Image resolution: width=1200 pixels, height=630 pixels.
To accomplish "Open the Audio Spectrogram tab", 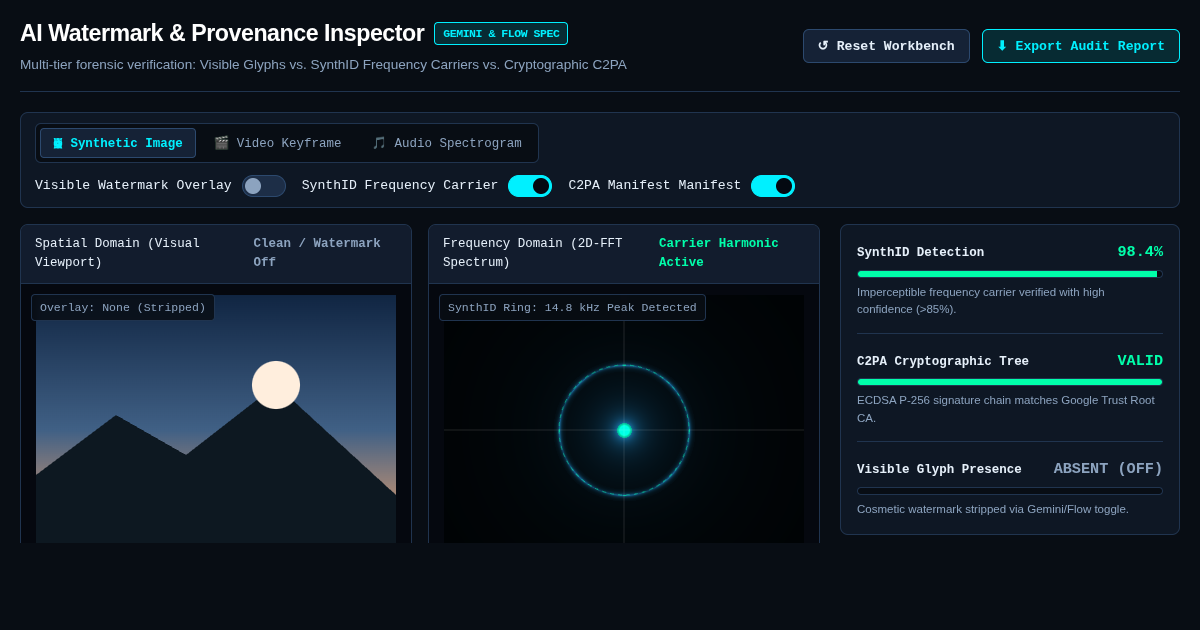I will tap(447, 143).
